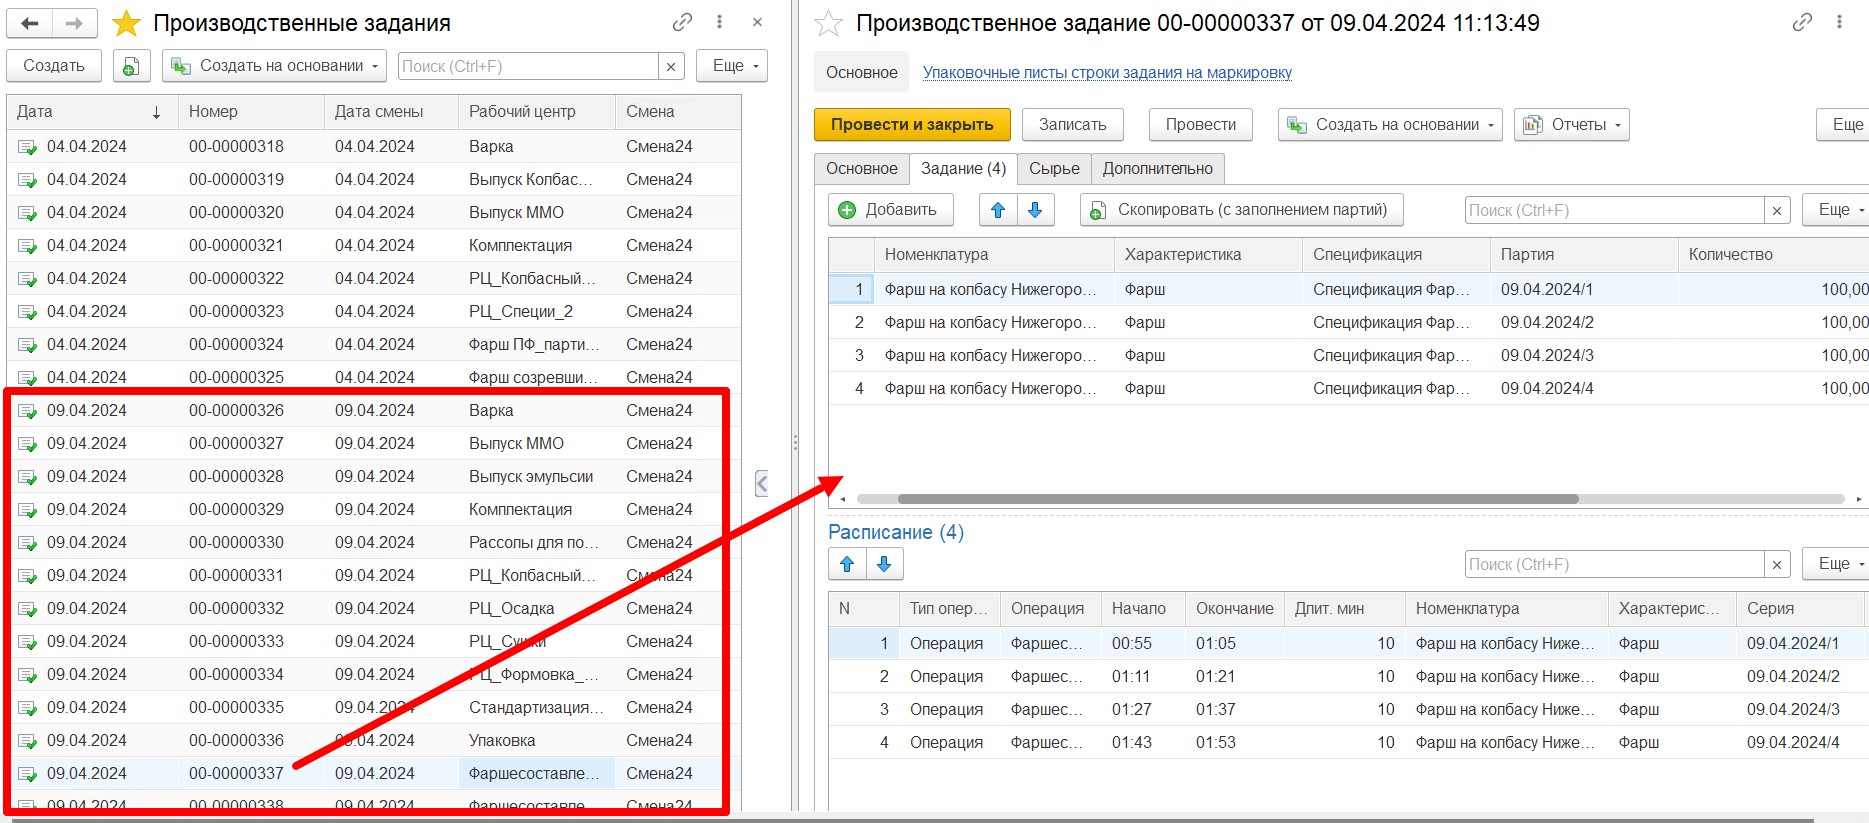
Task: Clear the search field in the Задание table
Action: coord(1776,210)
